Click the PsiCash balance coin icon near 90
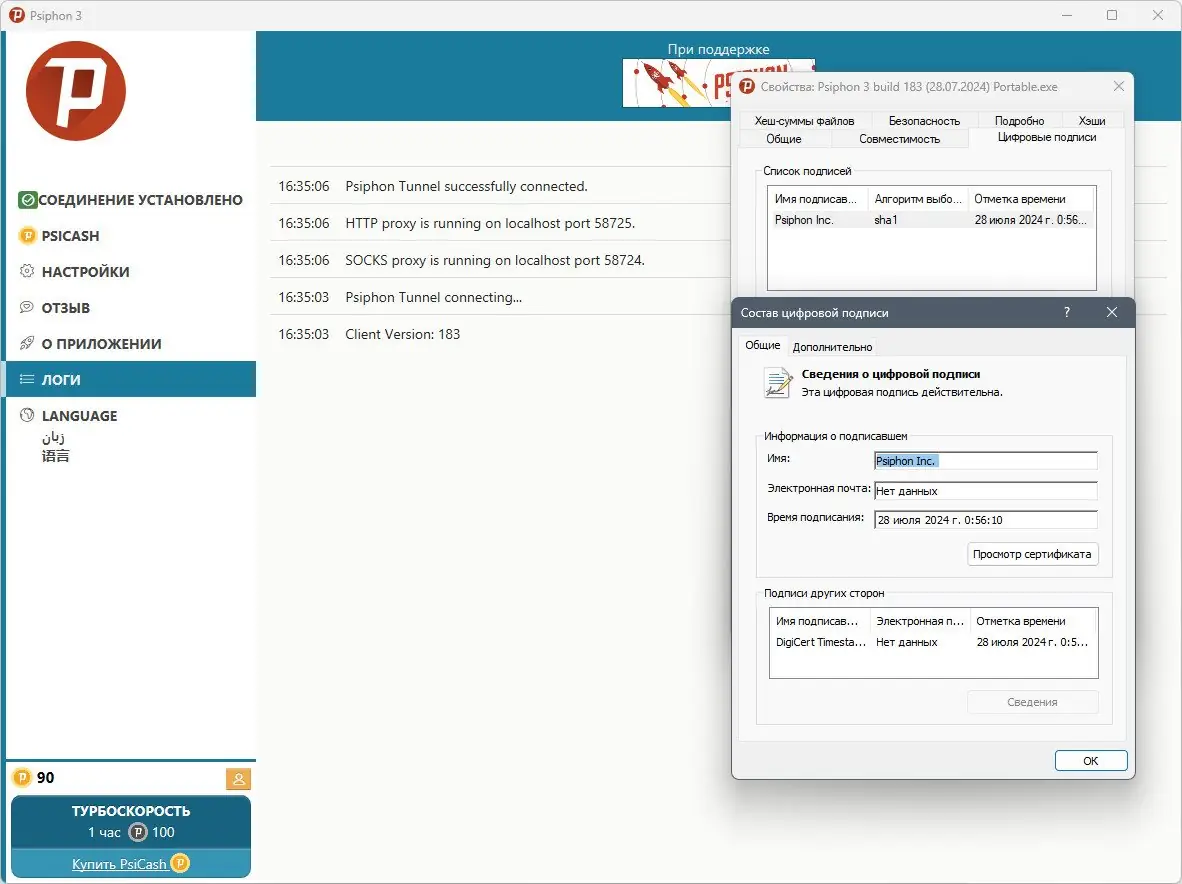The height and width of the screenshot is (884, 1182). point(22,778)
